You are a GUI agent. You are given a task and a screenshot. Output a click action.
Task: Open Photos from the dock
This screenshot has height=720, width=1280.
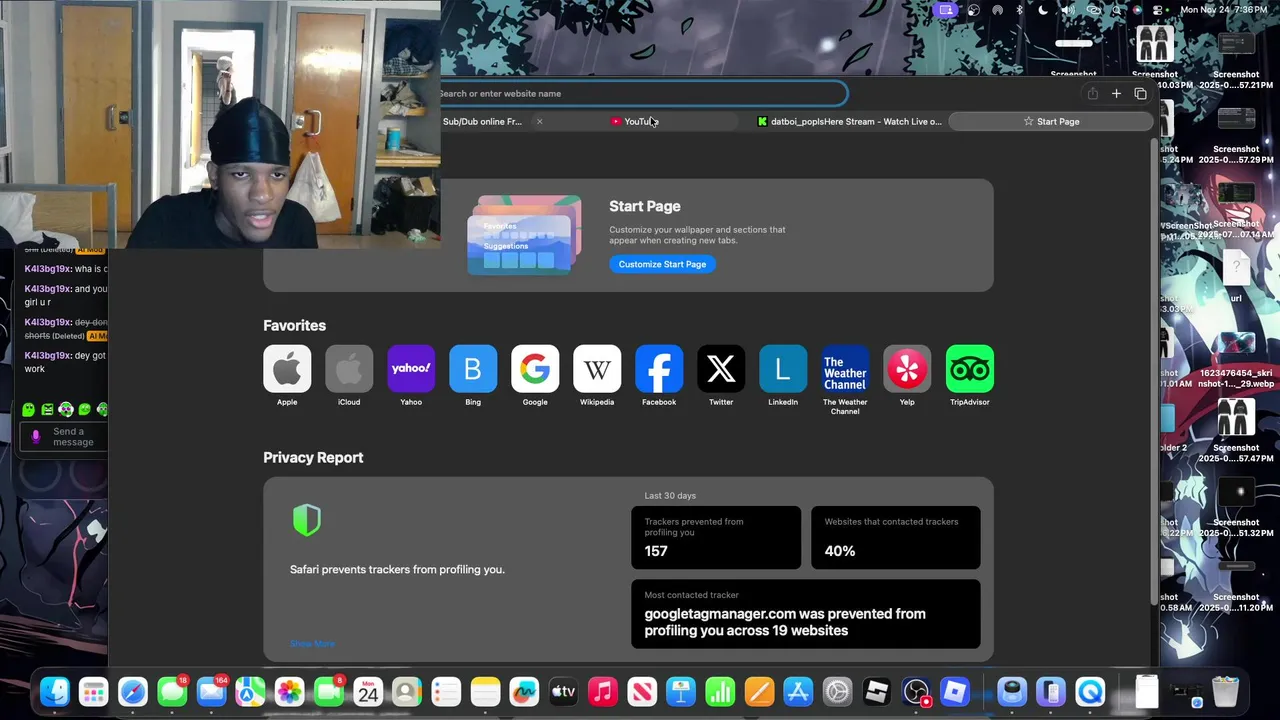[x=289, y=691]
